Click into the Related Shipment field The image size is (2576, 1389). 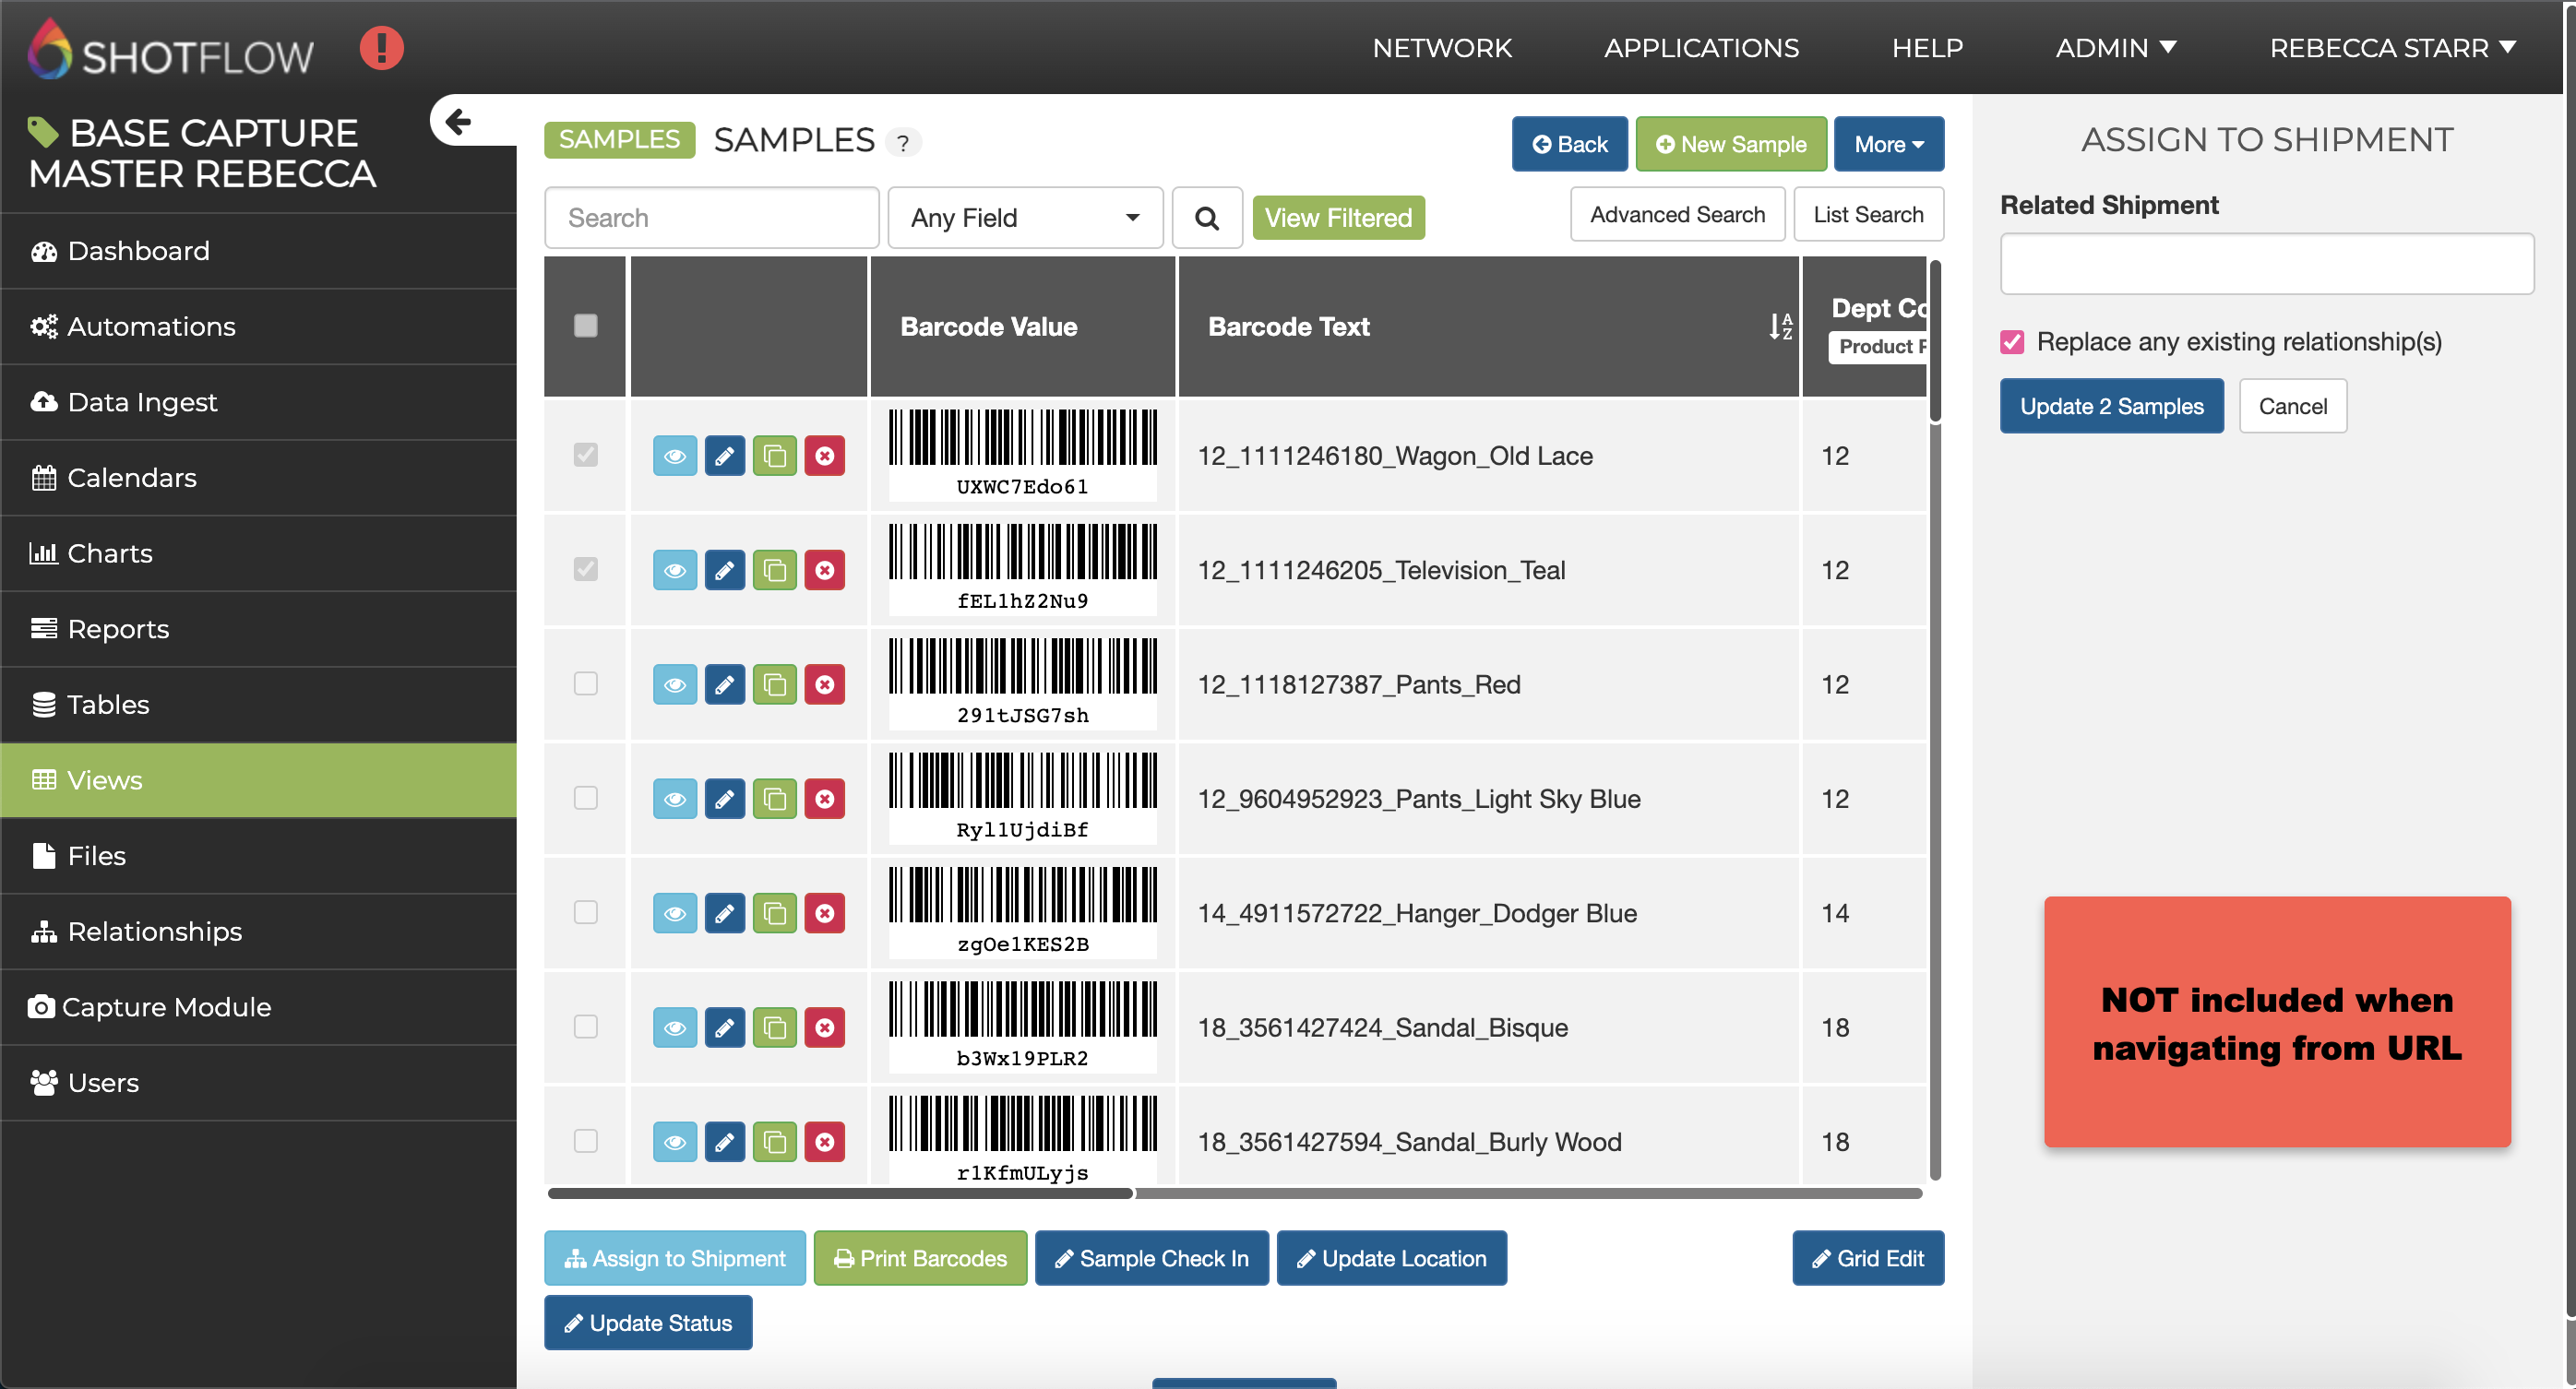(x=2265, y=264)
